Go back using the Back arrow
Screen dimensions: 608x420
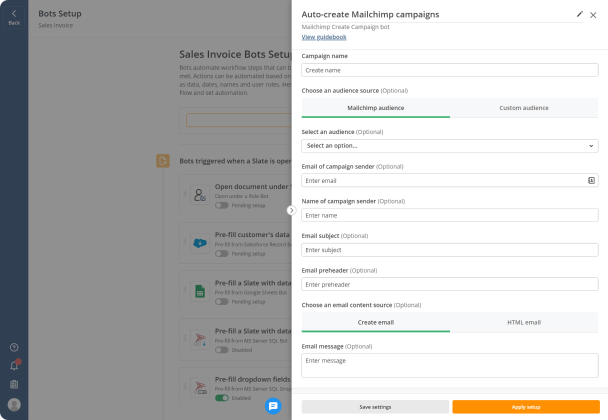(x=14, y=17)
